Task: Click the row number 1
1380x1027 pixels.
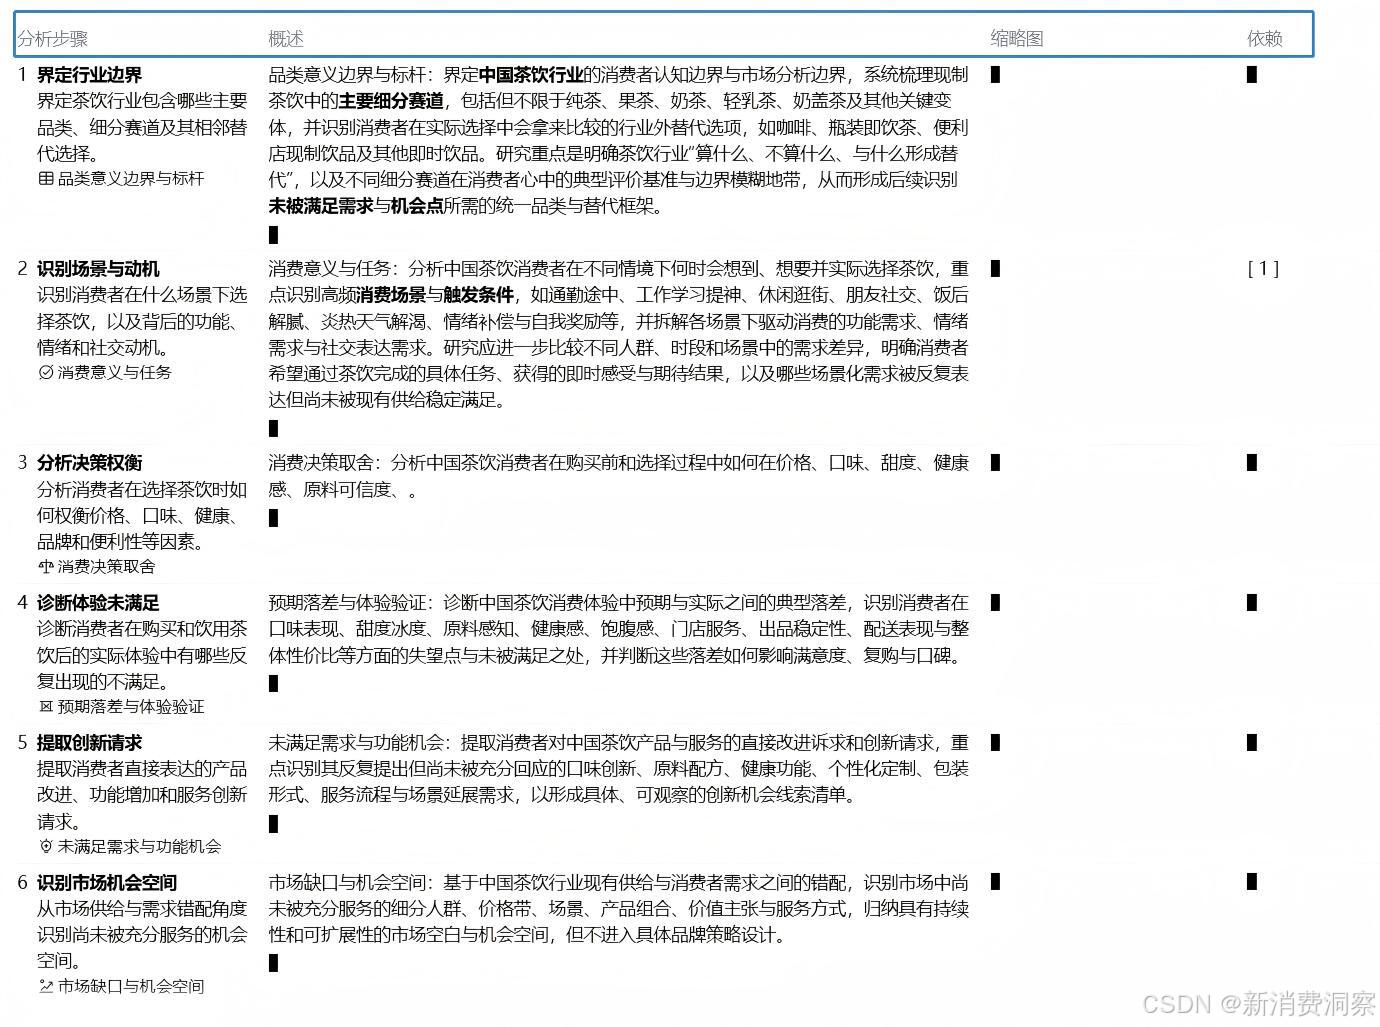Action: tap(23, 75)
